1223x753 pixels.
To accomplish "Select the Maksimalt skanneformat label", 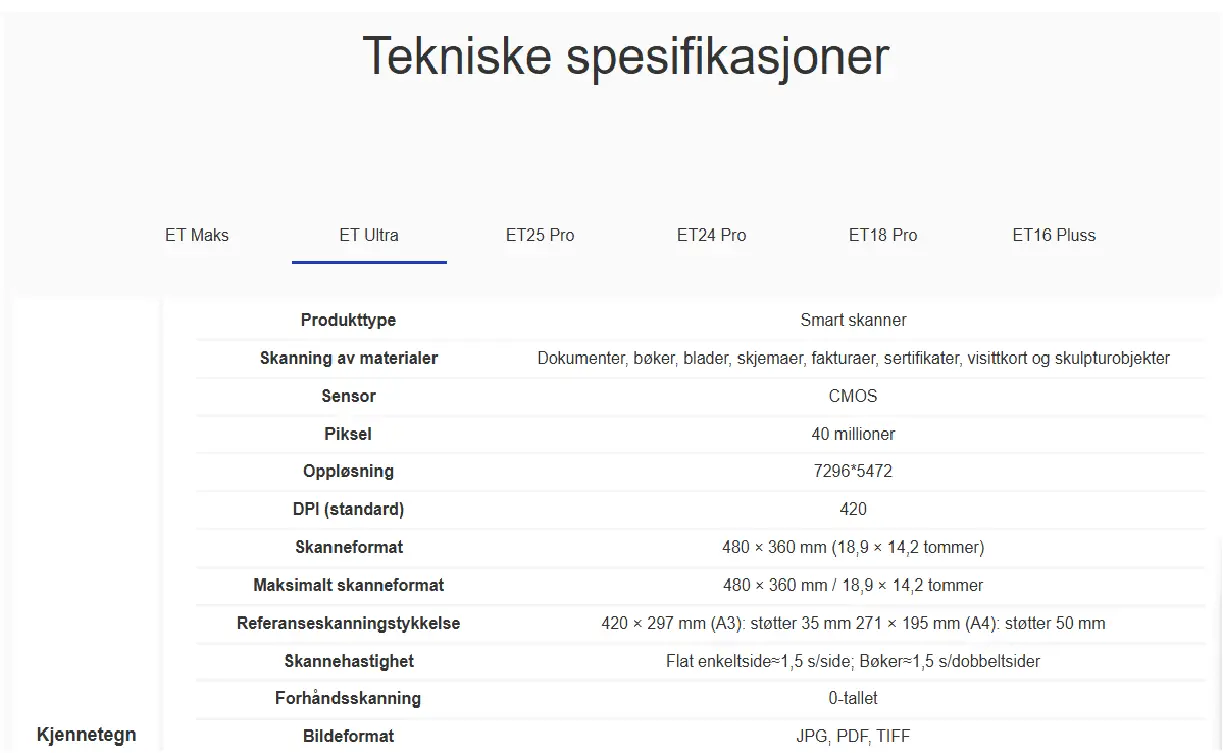I will point(348,585).
